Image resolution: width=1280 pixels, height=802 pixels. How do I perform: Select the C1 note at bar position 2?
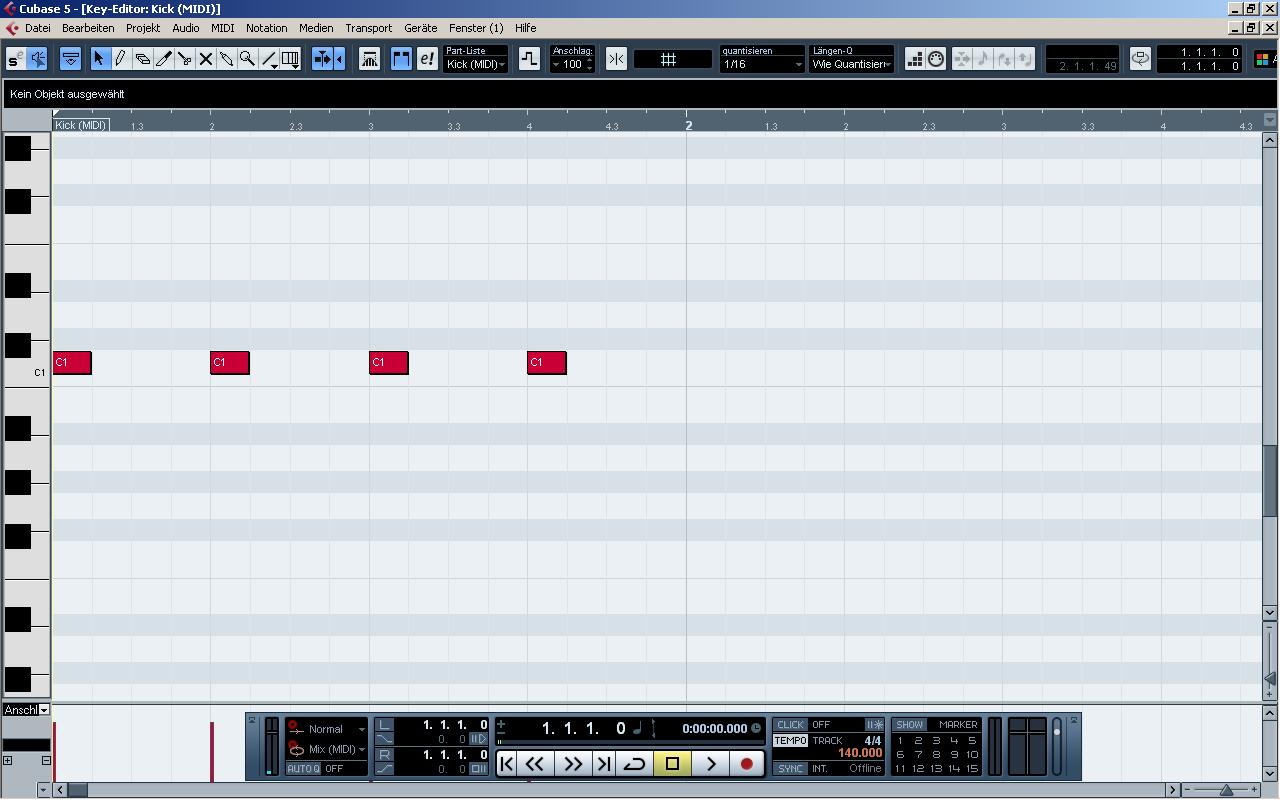tap(230, 362)
